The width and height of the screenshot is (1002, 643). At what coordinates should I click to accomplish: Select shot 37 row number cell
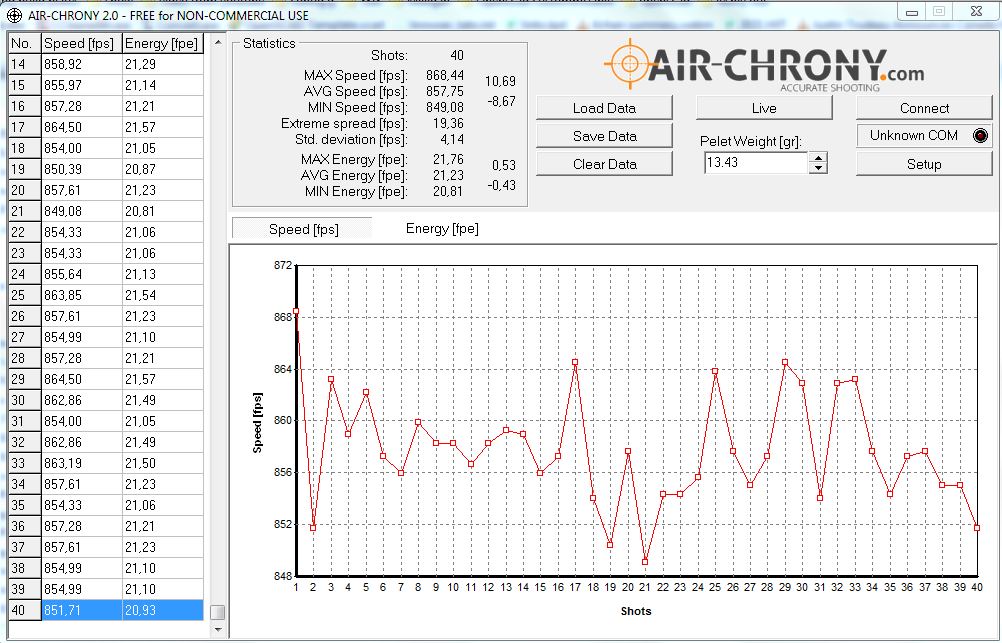point(24,547)
